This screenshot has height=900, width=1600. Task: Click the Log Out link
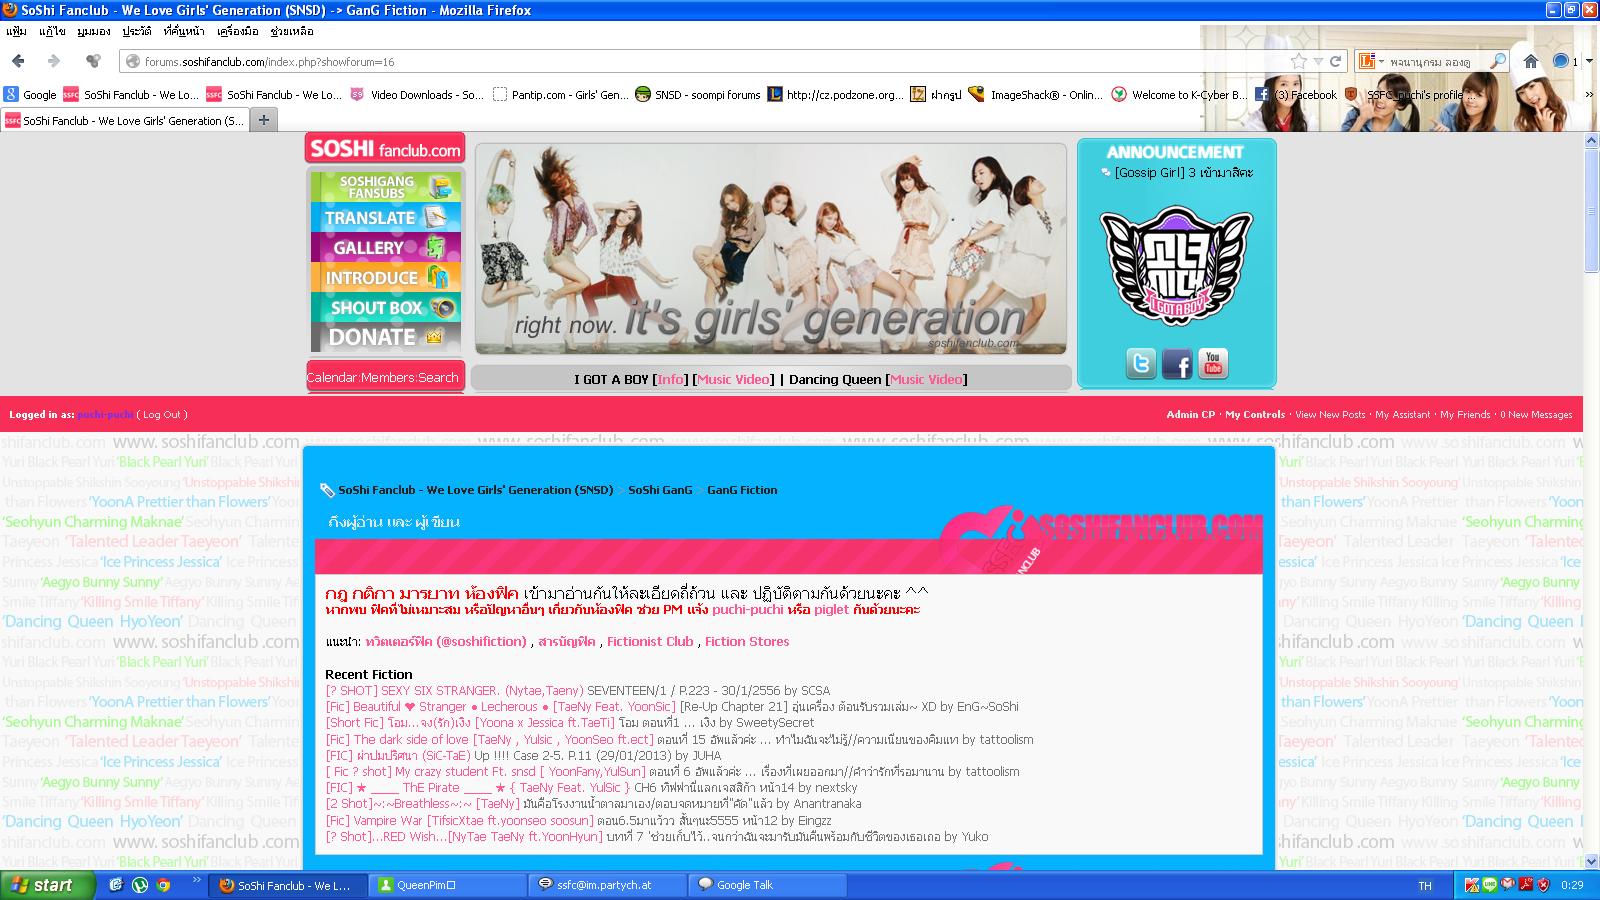pos(162,415)
